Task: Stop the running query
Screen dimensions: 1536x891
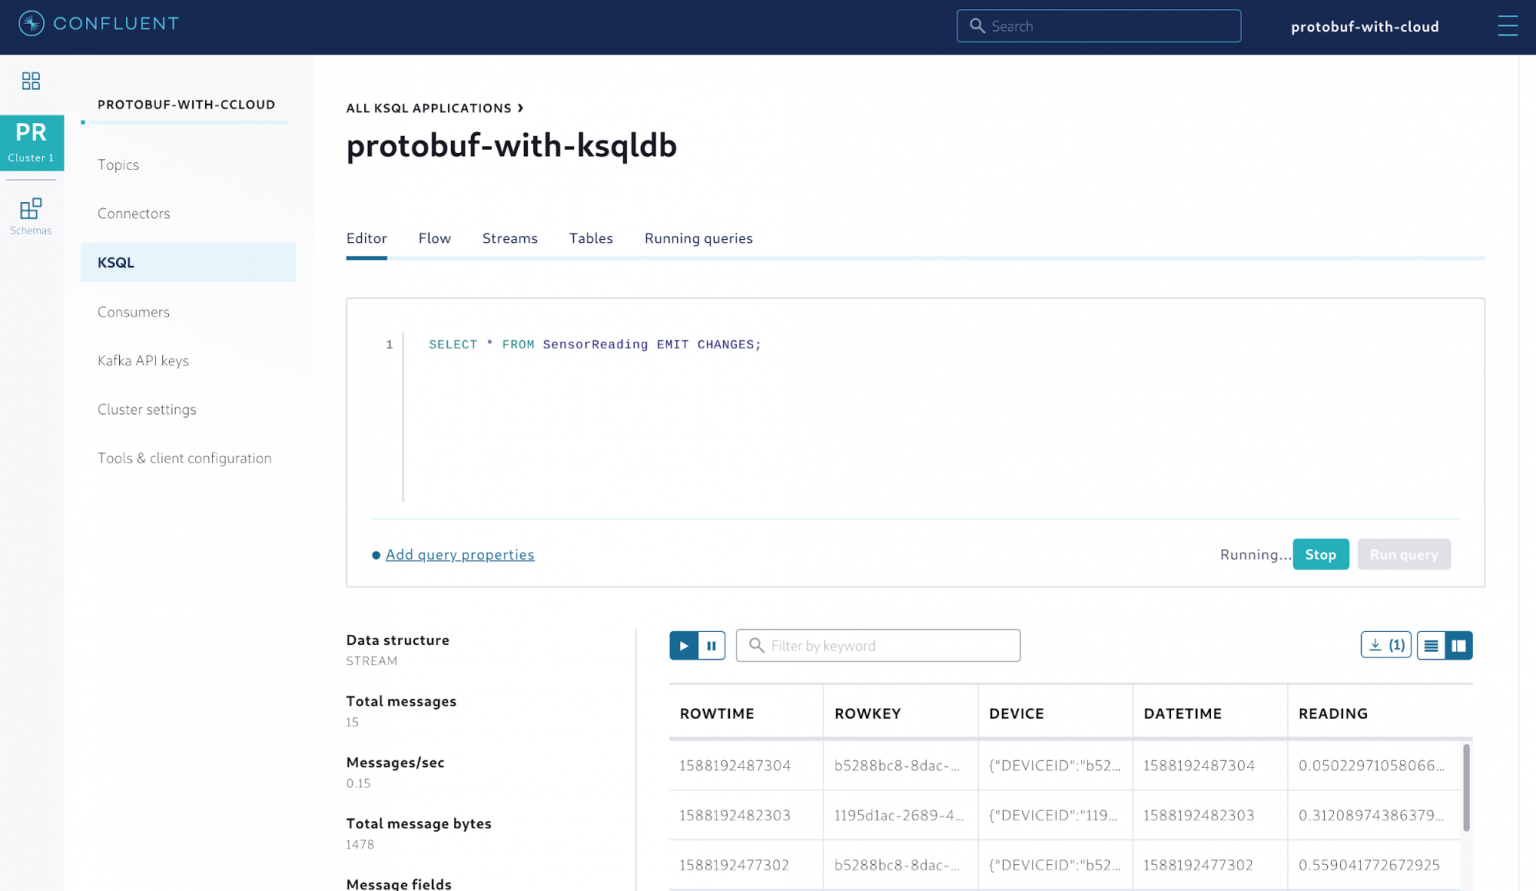Action: (1320, 554)
